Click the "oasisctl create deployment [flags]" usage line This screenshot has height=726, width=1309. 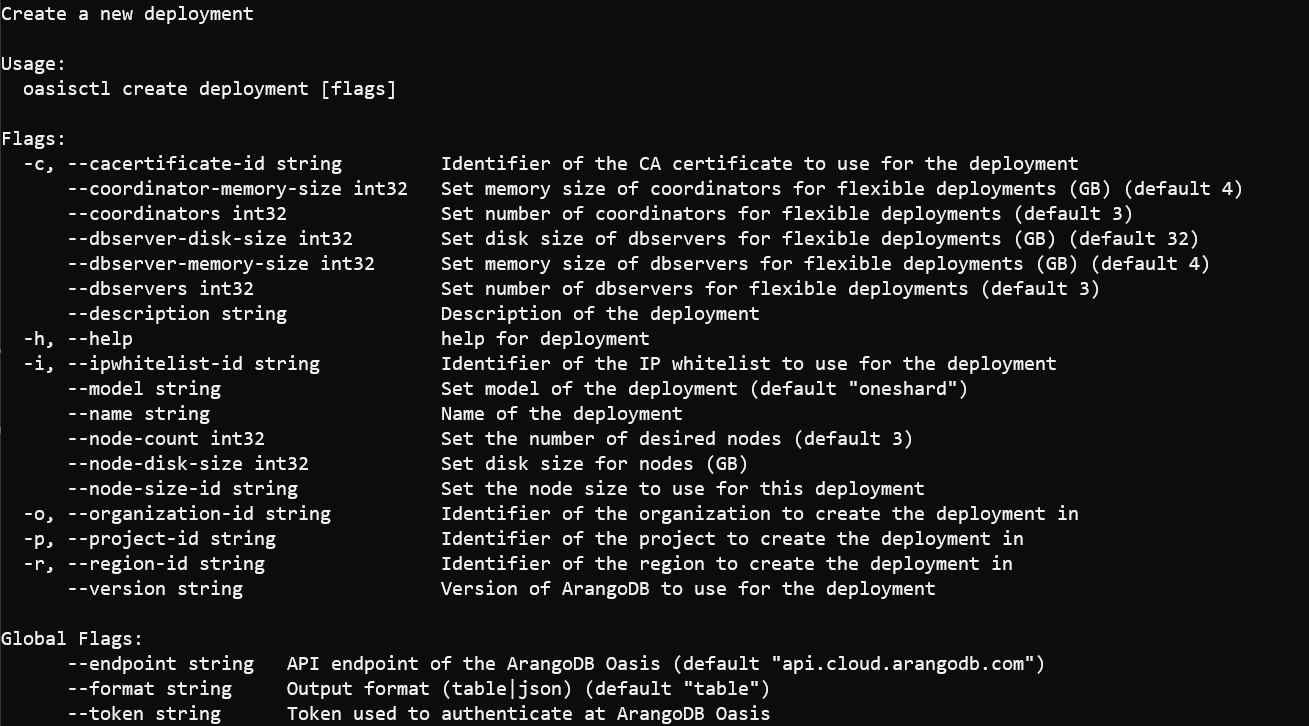[209, 89]
